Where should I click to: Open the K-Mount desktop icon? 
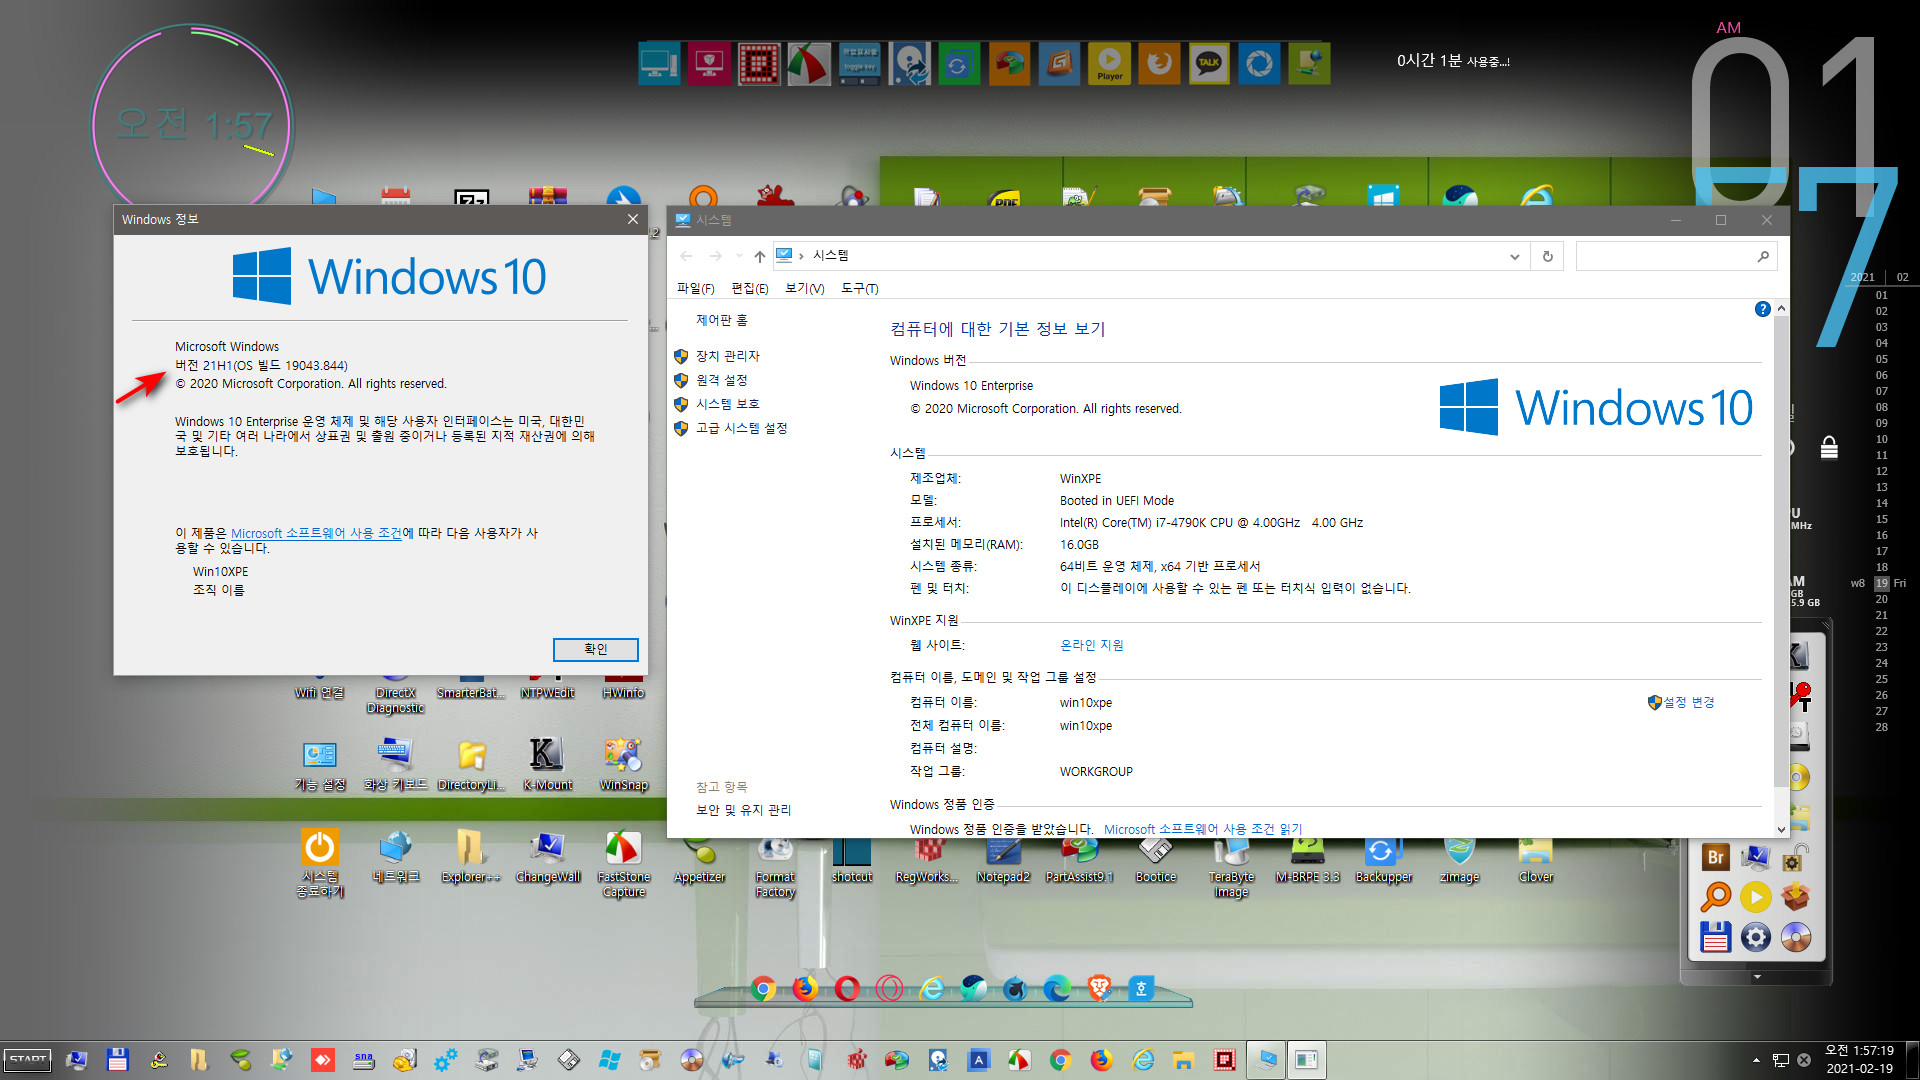click(x=547, y=765)
